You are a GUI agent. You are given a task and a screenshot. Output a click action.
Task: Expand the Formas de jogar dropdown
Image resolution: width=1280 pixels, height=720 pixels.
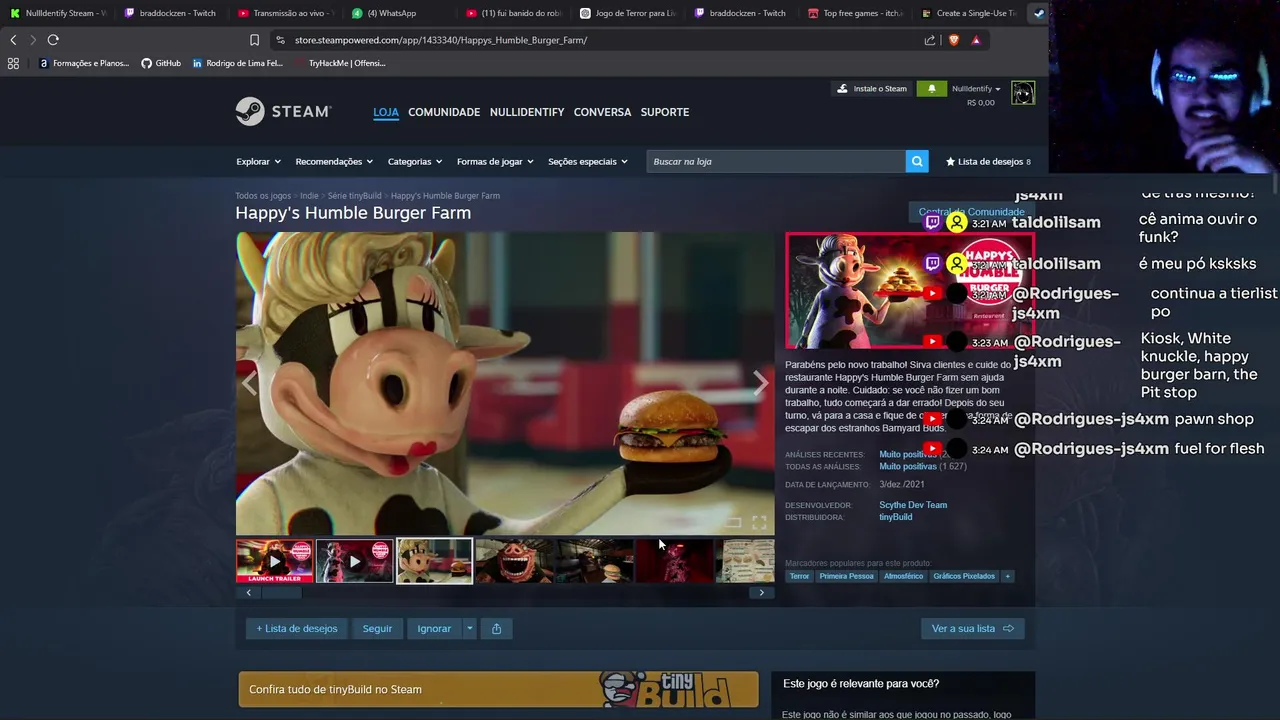(495, 161)
